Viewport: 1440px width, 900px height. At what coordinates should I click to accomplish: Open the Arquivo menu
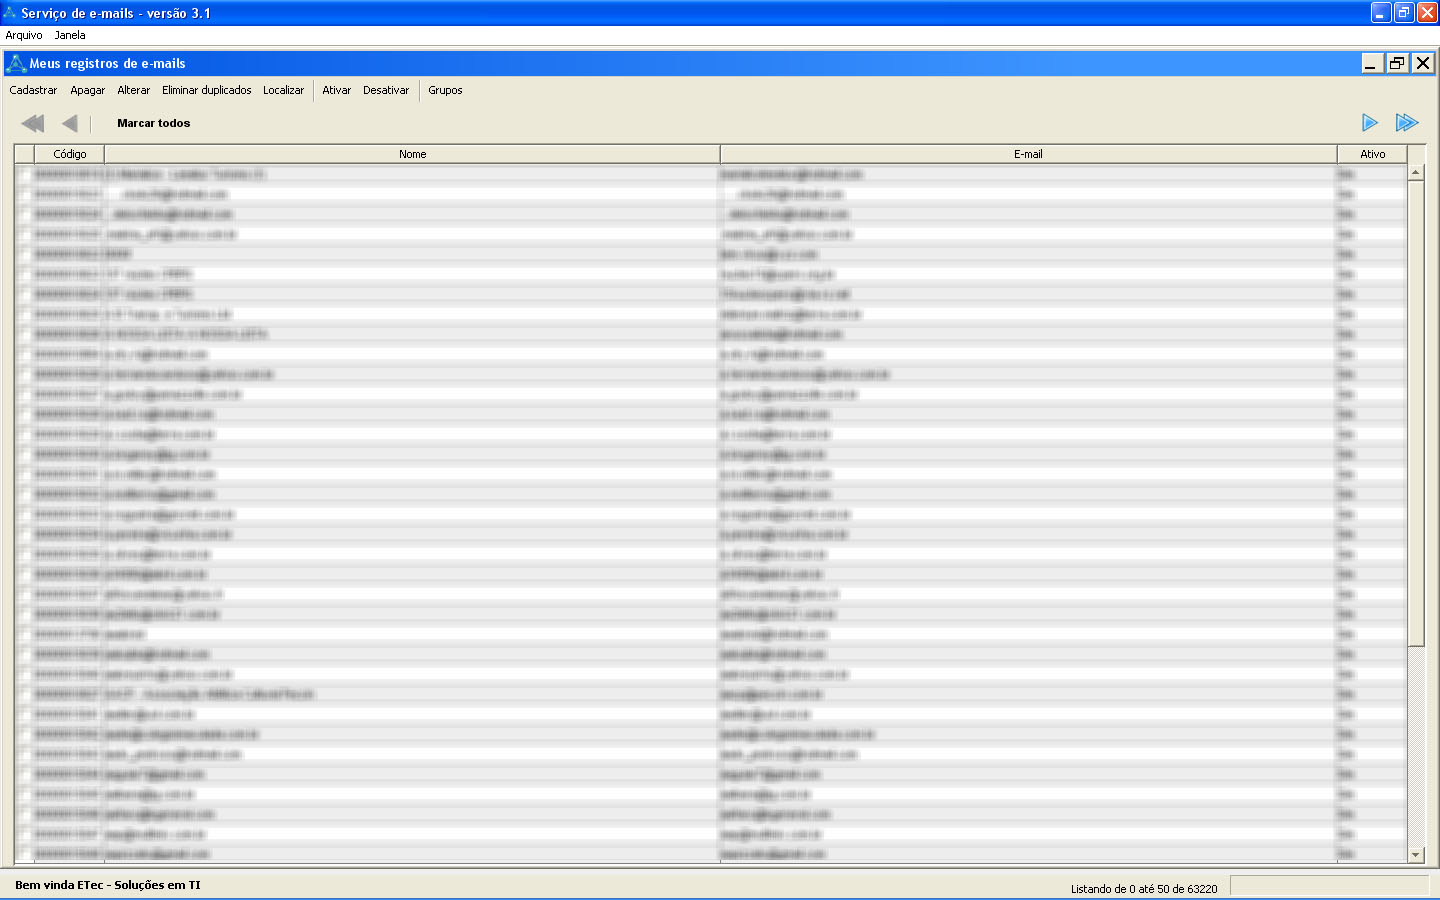coord(24,35)
